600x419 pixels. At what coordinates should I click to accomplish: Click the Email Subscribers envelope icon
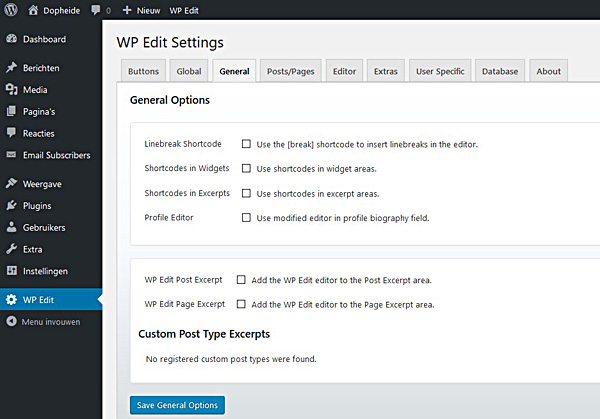(x=11, y=155)
